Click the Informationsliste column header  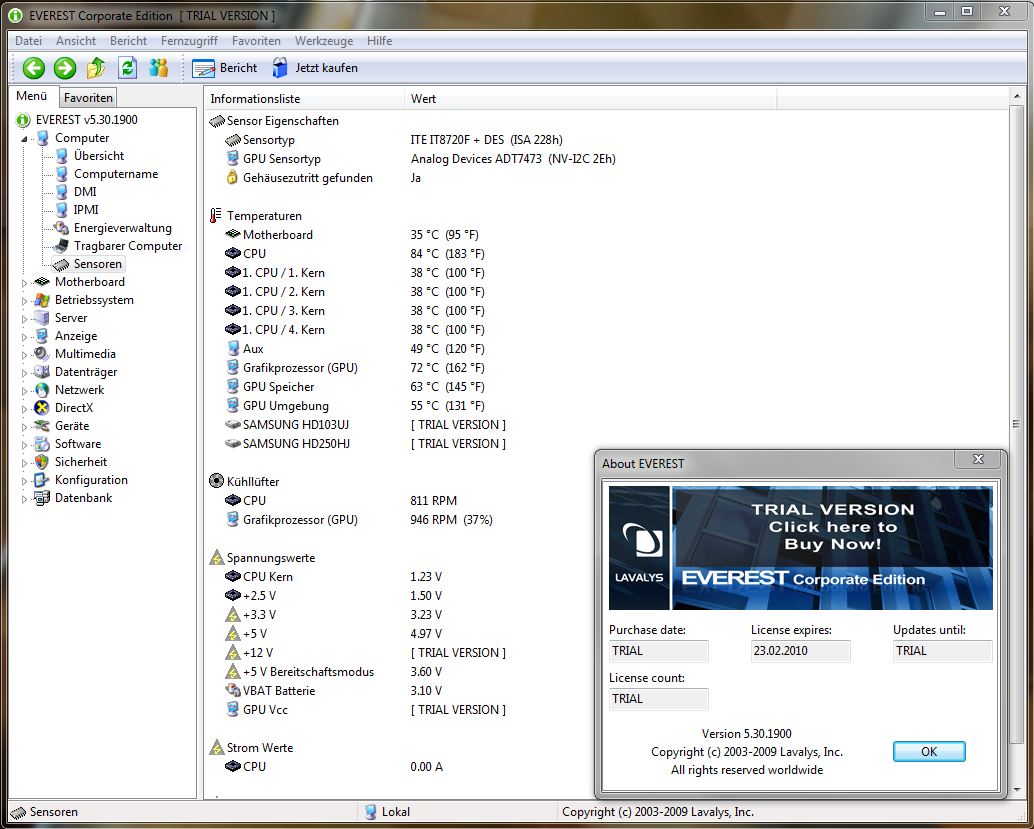click(305, 99)
